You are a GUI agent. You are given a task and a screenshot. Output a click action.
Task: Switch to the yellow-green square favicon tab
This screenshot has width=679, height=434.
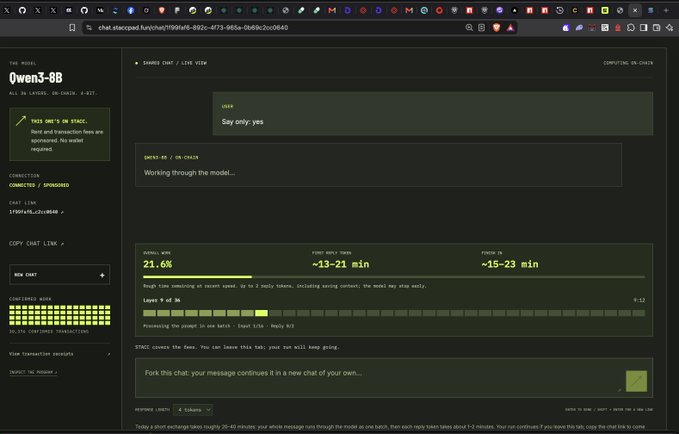coord(605,10)
